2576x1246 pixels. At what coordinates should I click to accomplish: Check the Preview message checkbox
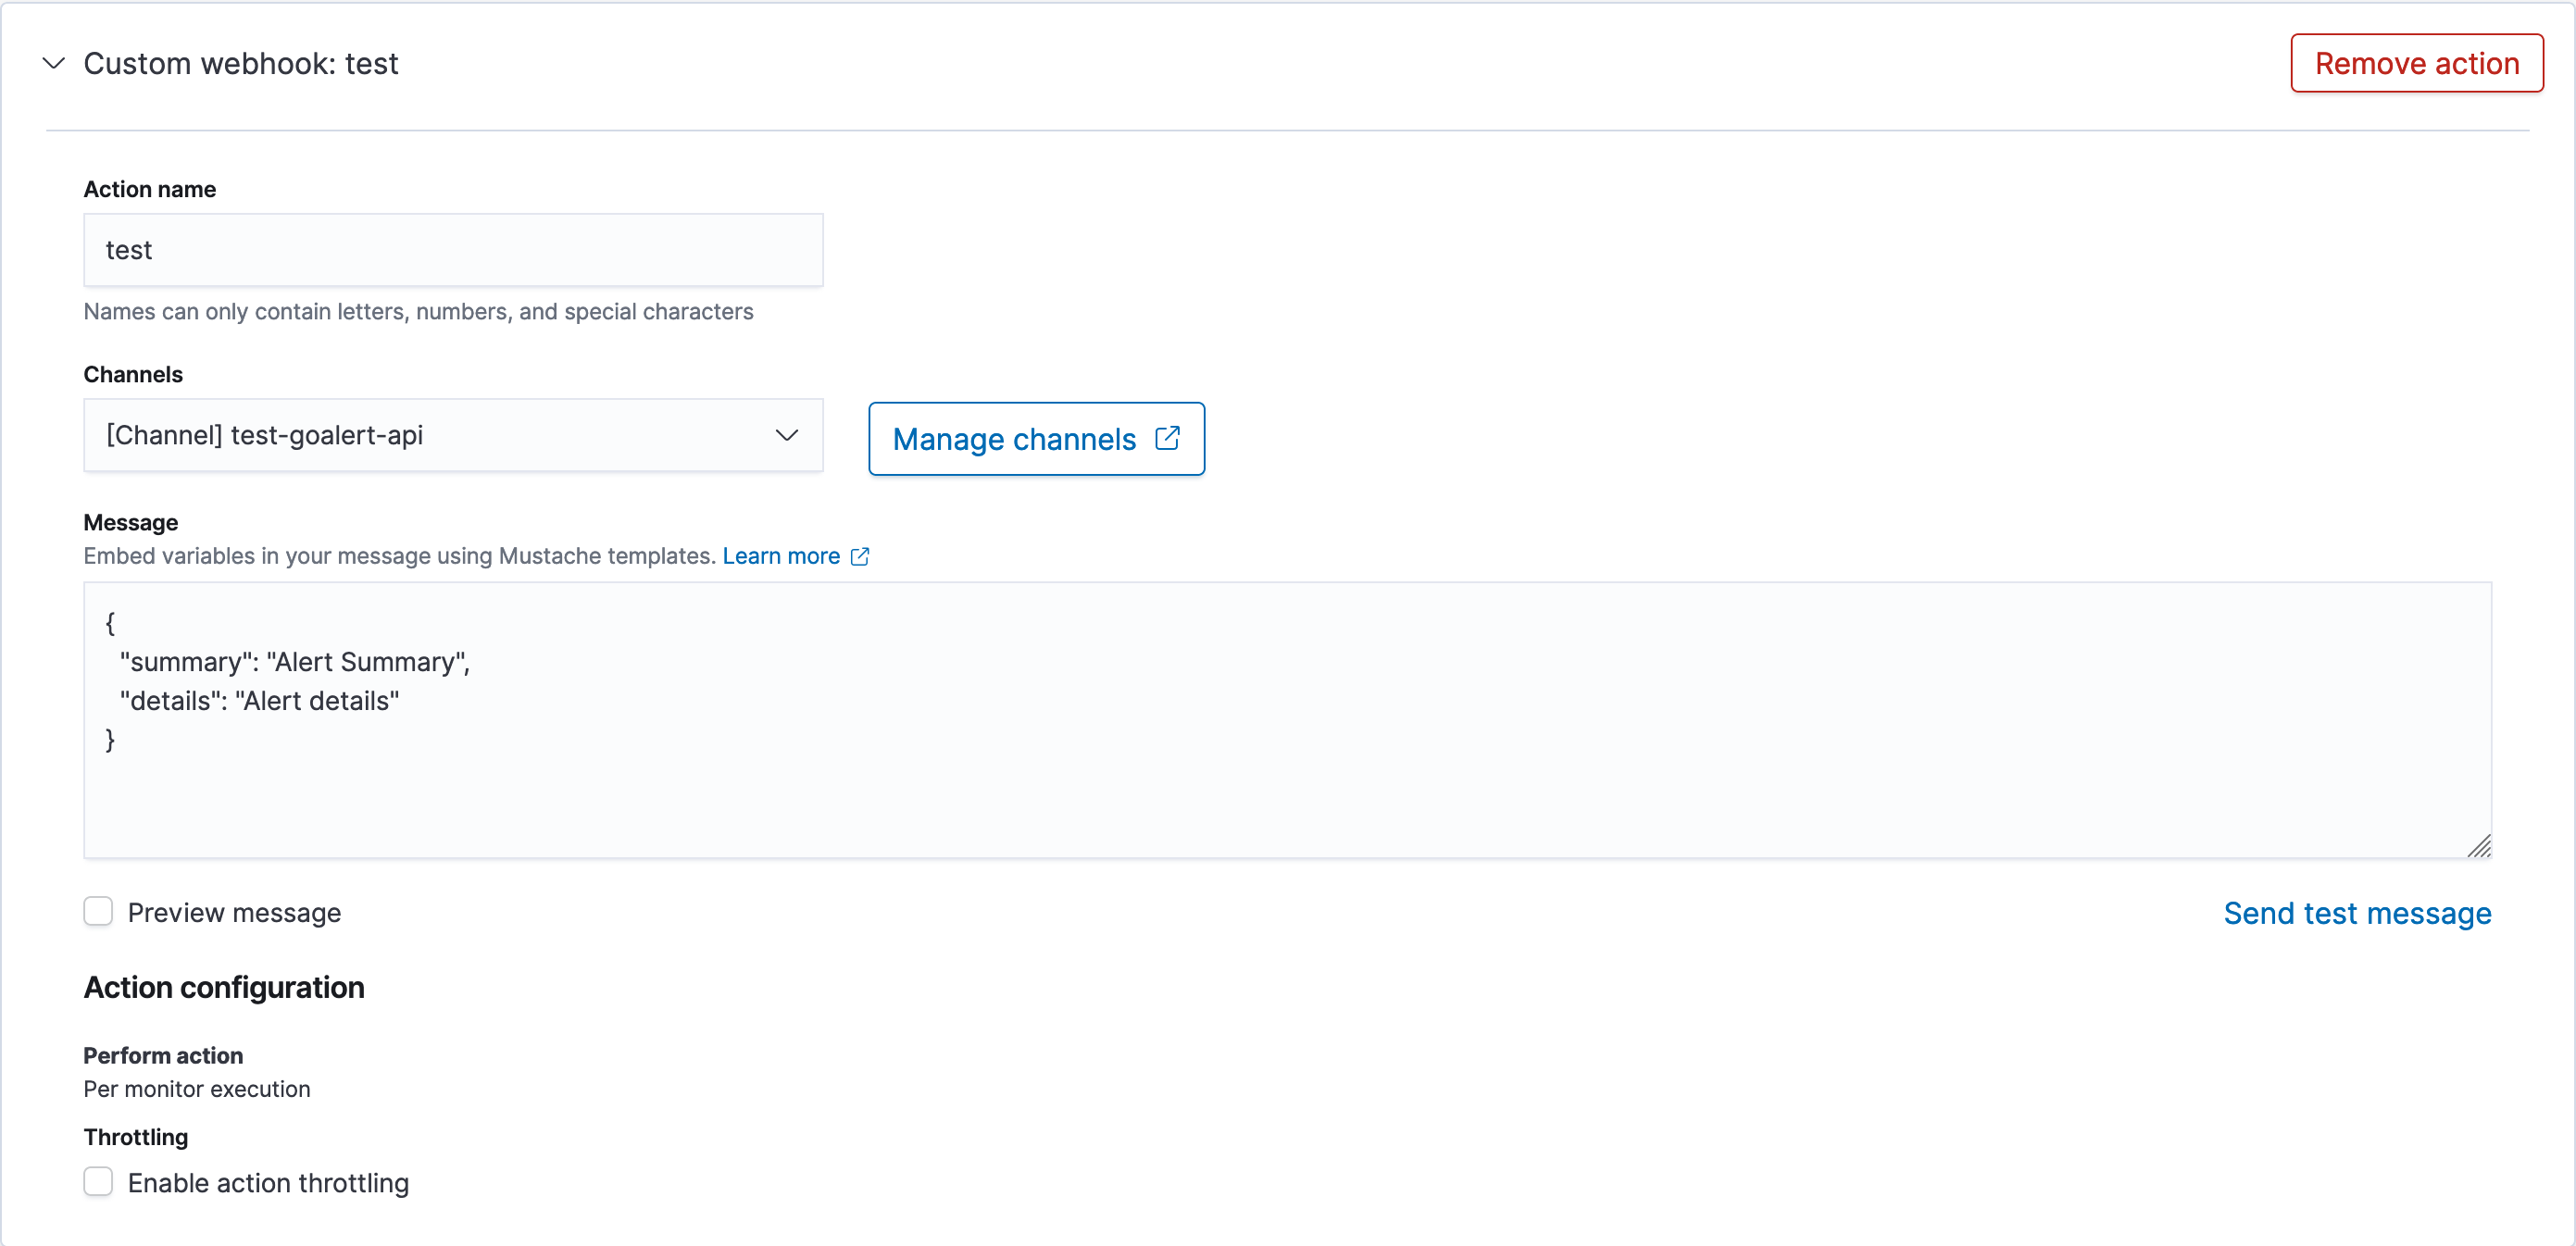point(98,911)
